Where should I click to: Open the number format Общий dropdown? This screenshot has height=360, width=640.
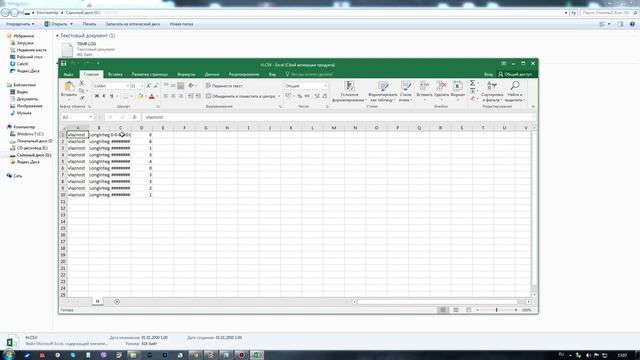[x=306, y=86]
